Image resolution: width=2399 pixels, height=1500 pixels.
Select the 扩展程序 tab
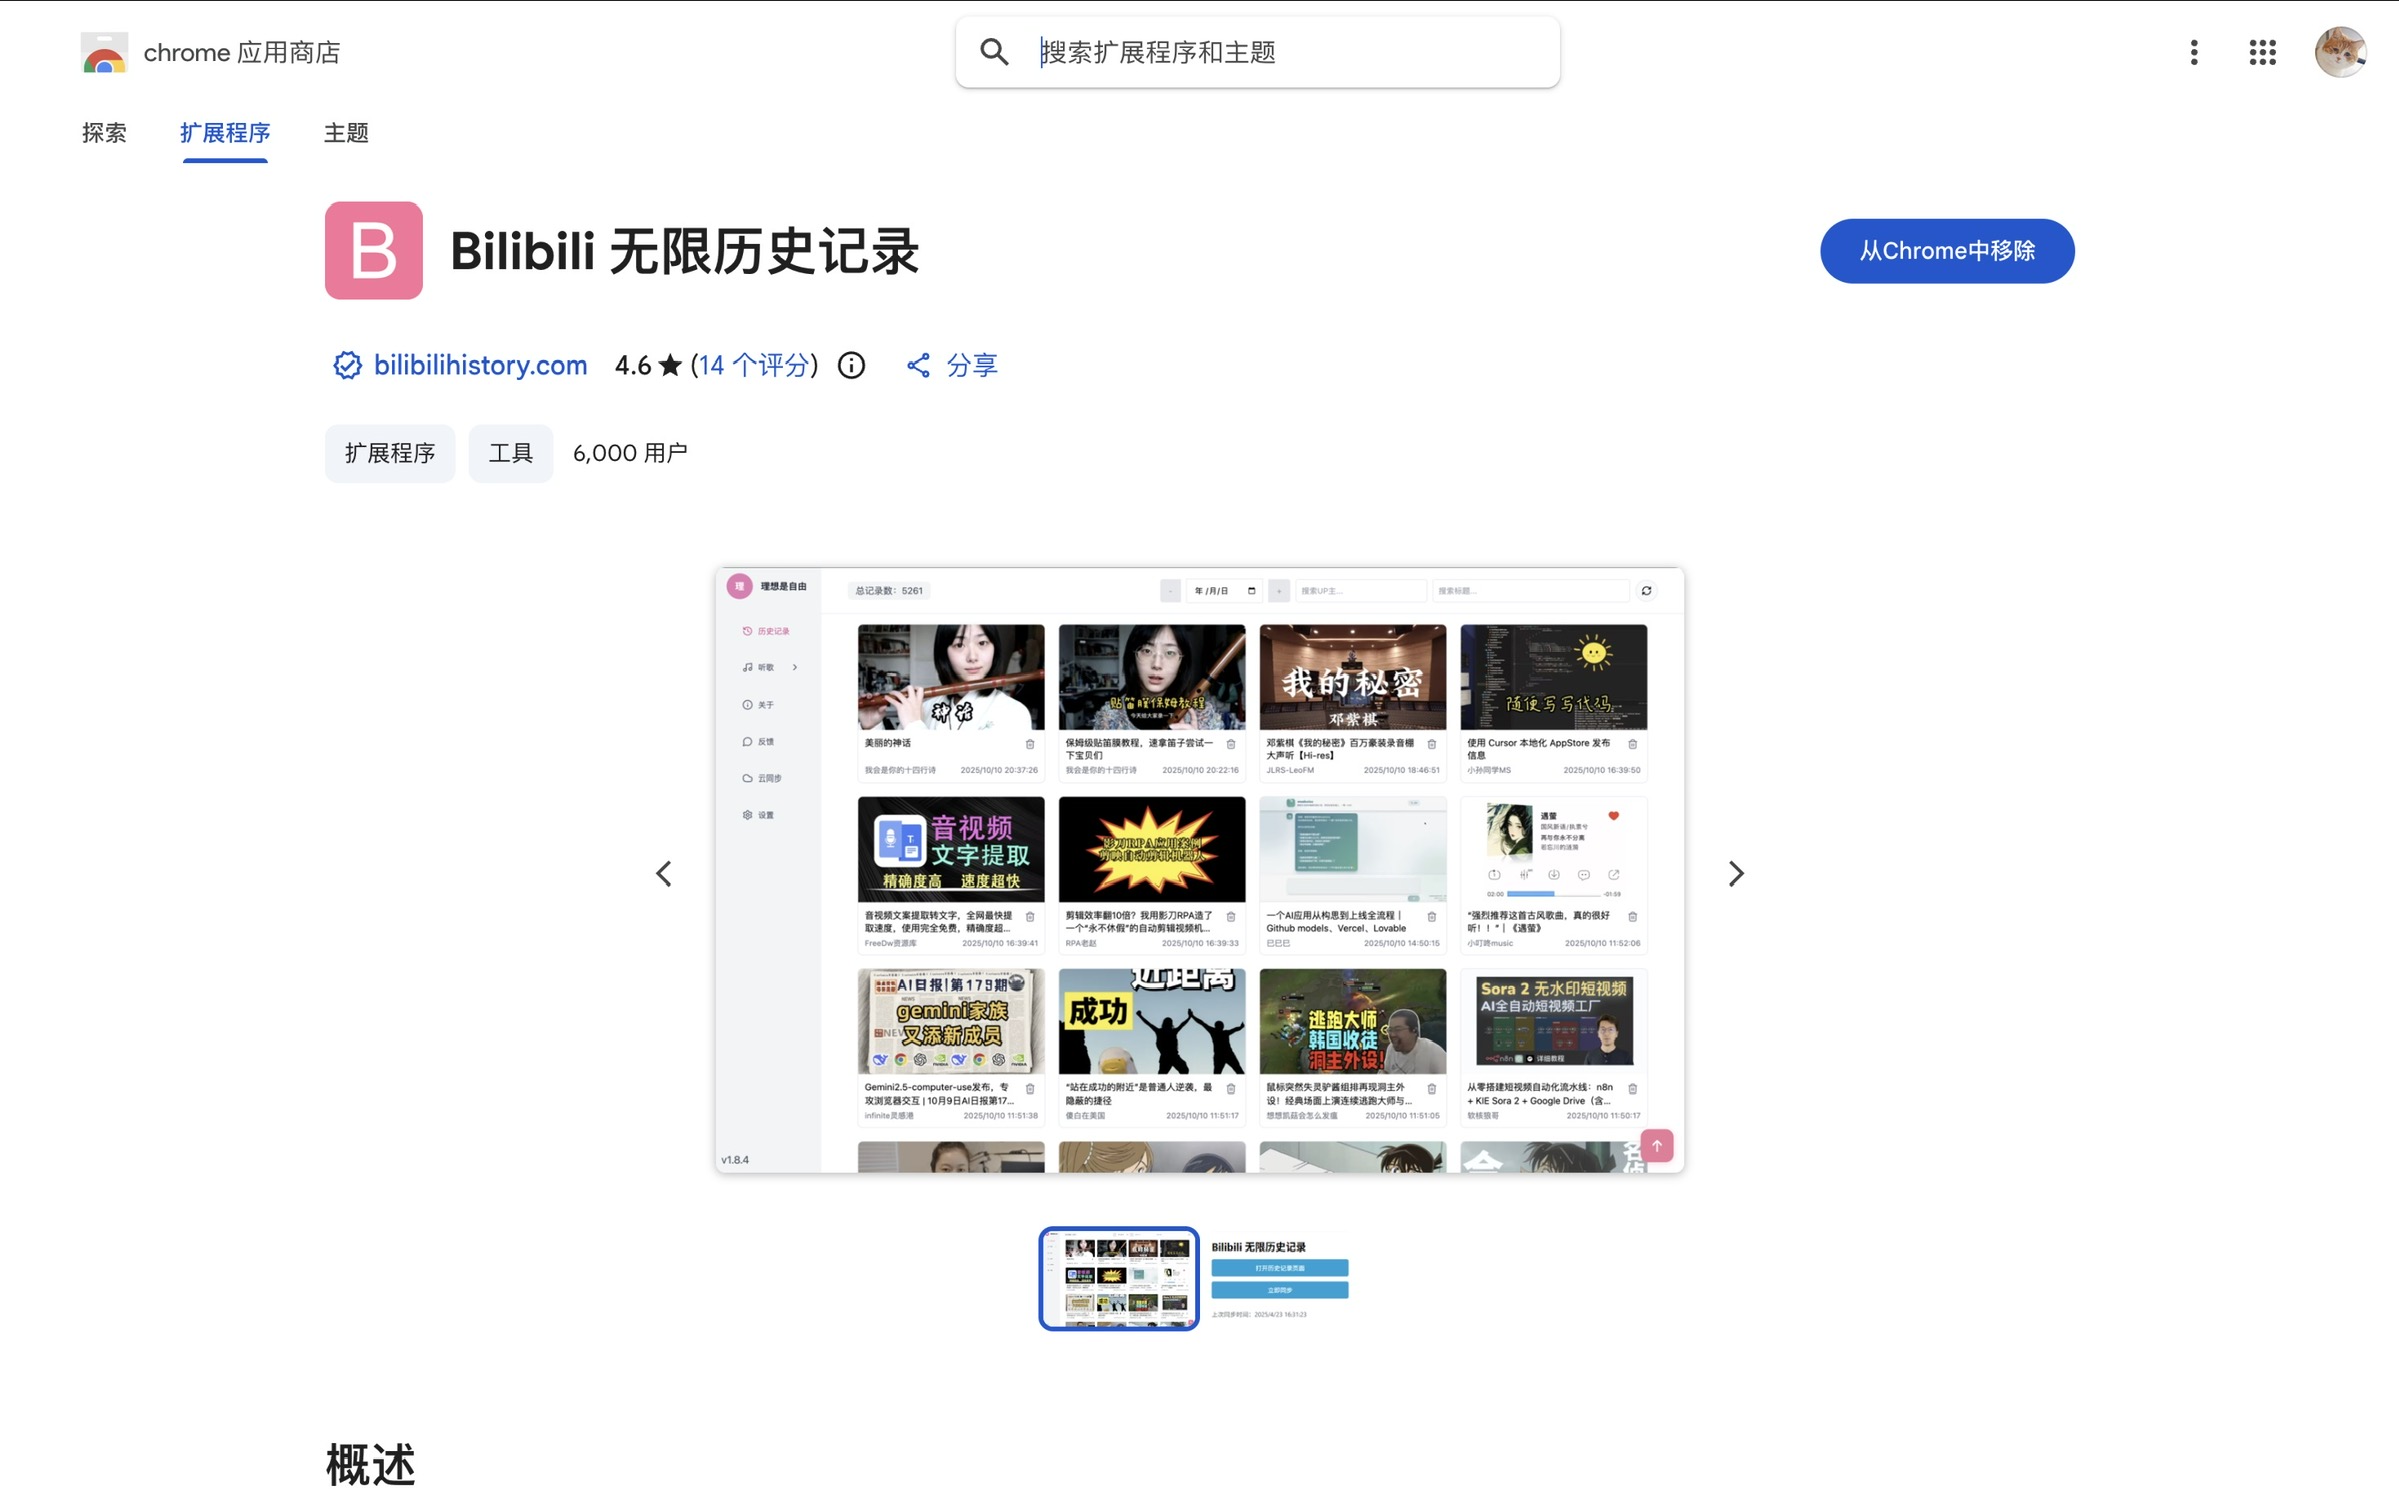[225, 133]
